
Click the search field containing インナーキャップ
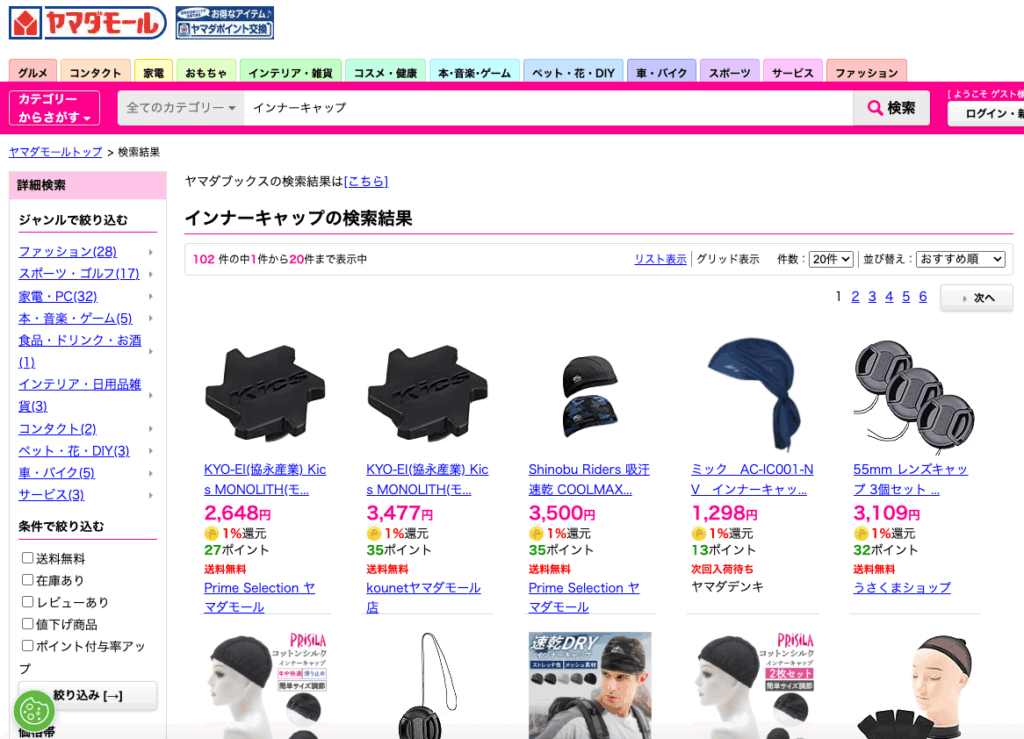coord(548,108)
